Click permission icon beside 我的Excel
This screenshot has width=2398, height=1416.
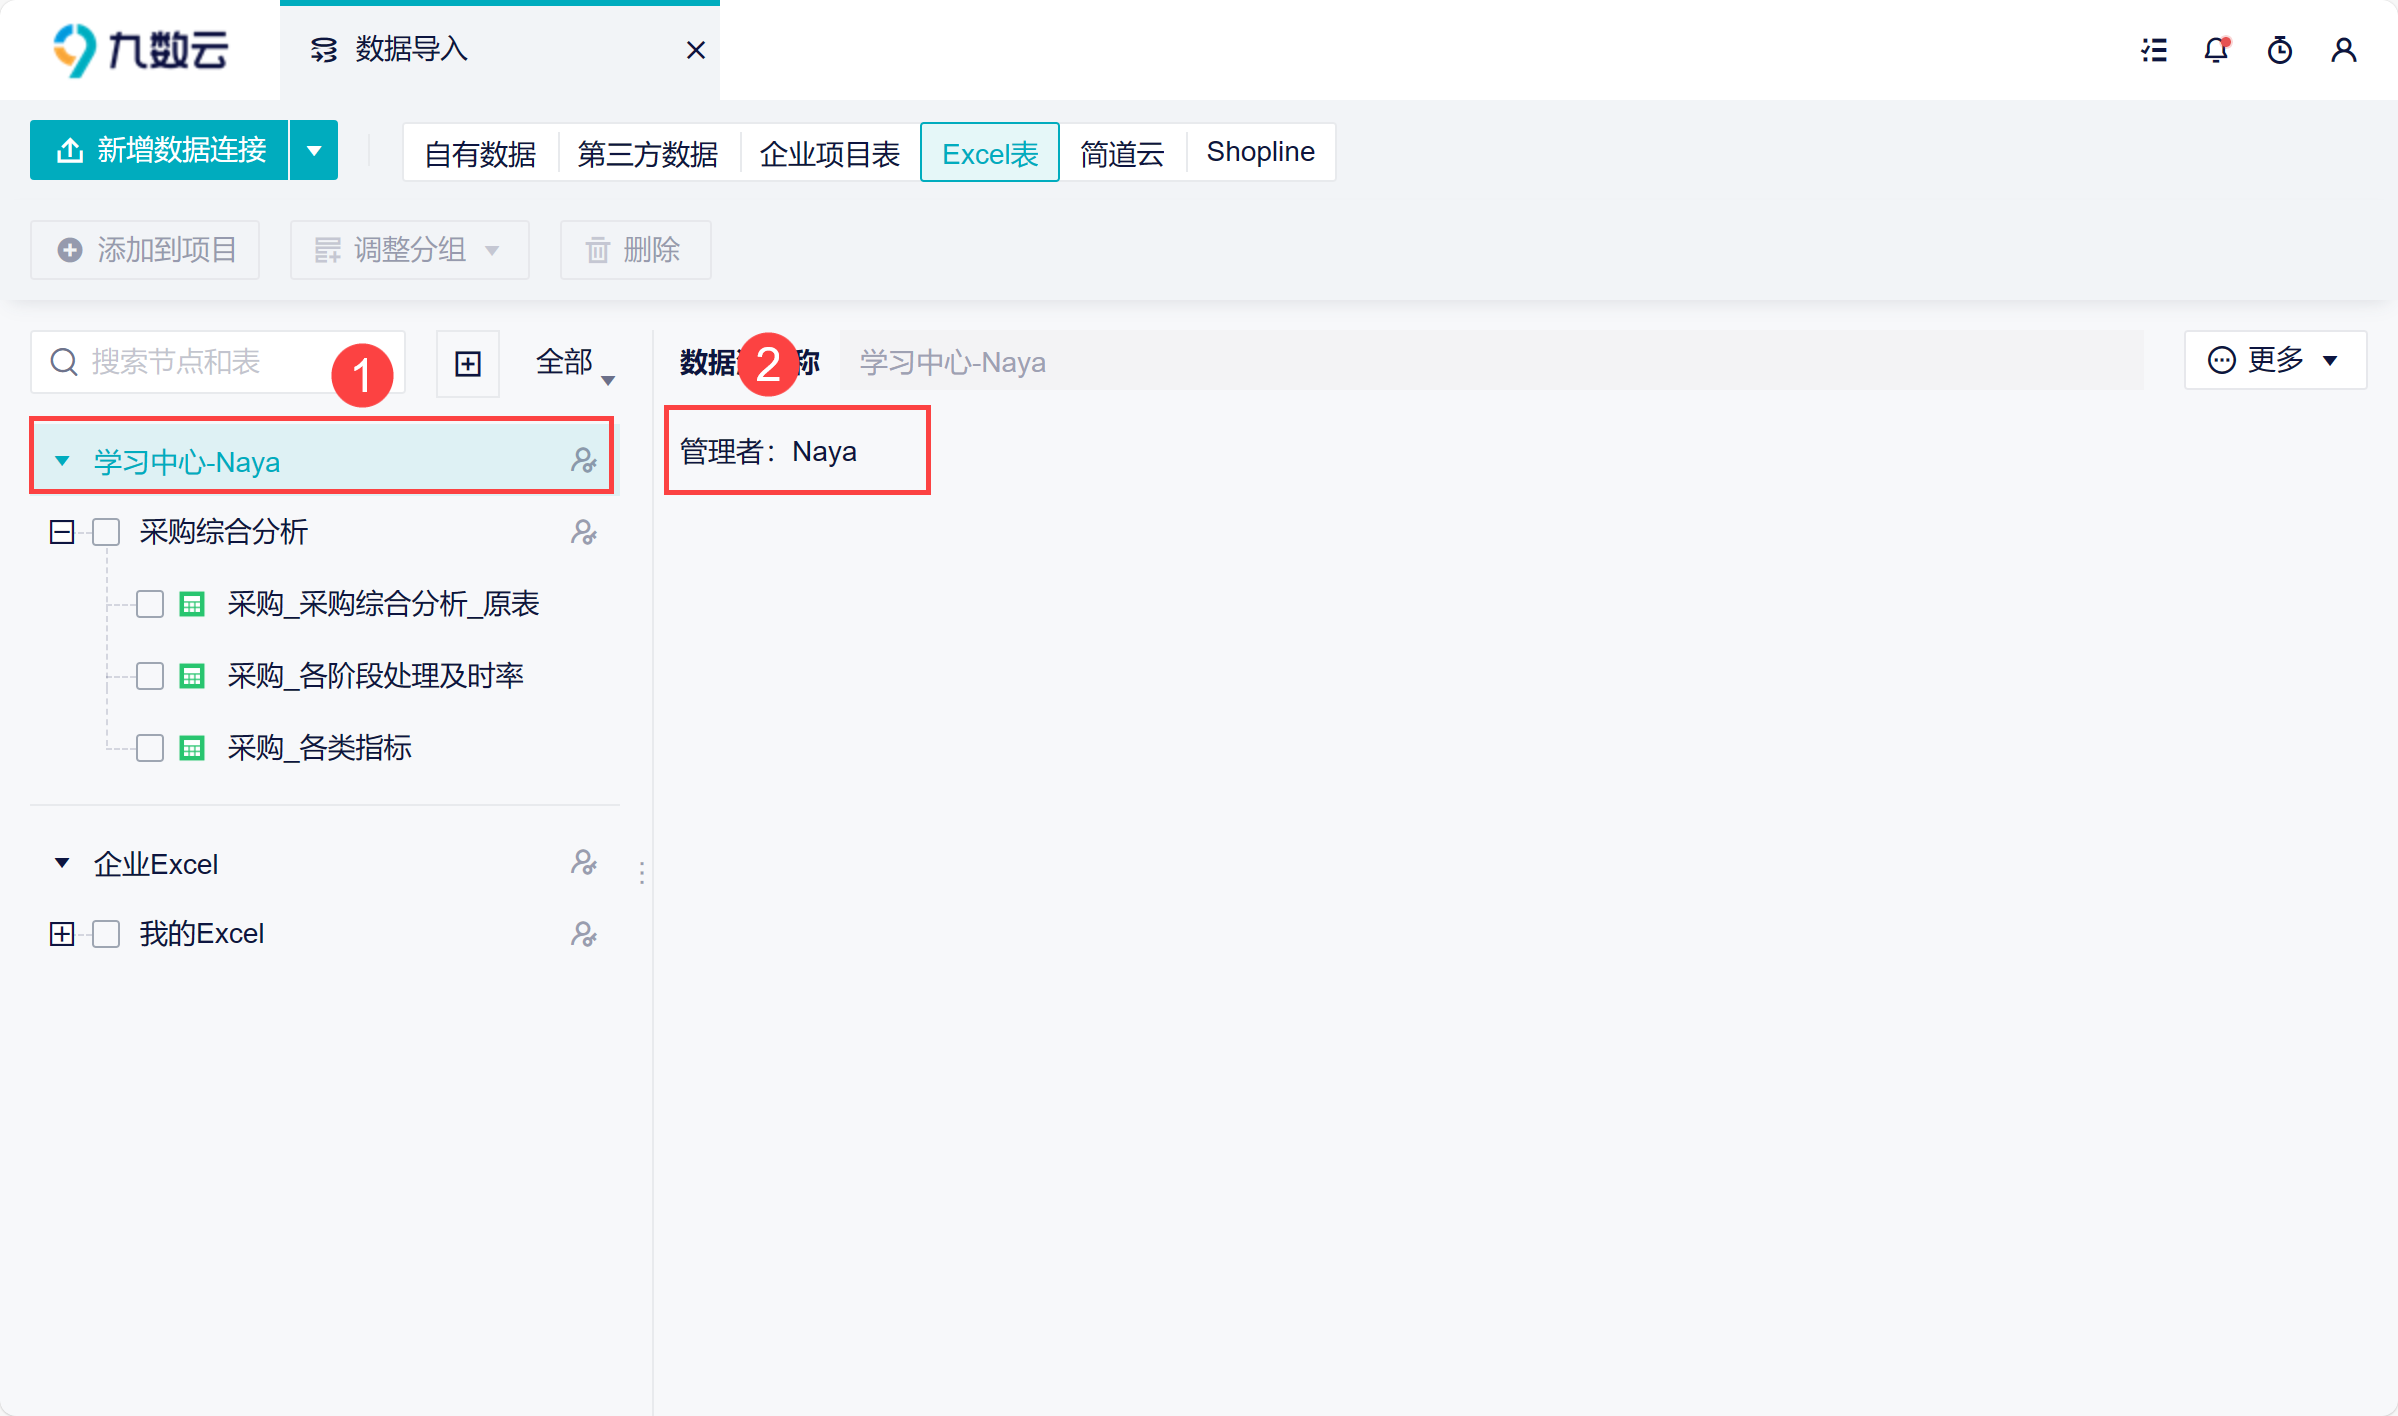tap(584, 934)
